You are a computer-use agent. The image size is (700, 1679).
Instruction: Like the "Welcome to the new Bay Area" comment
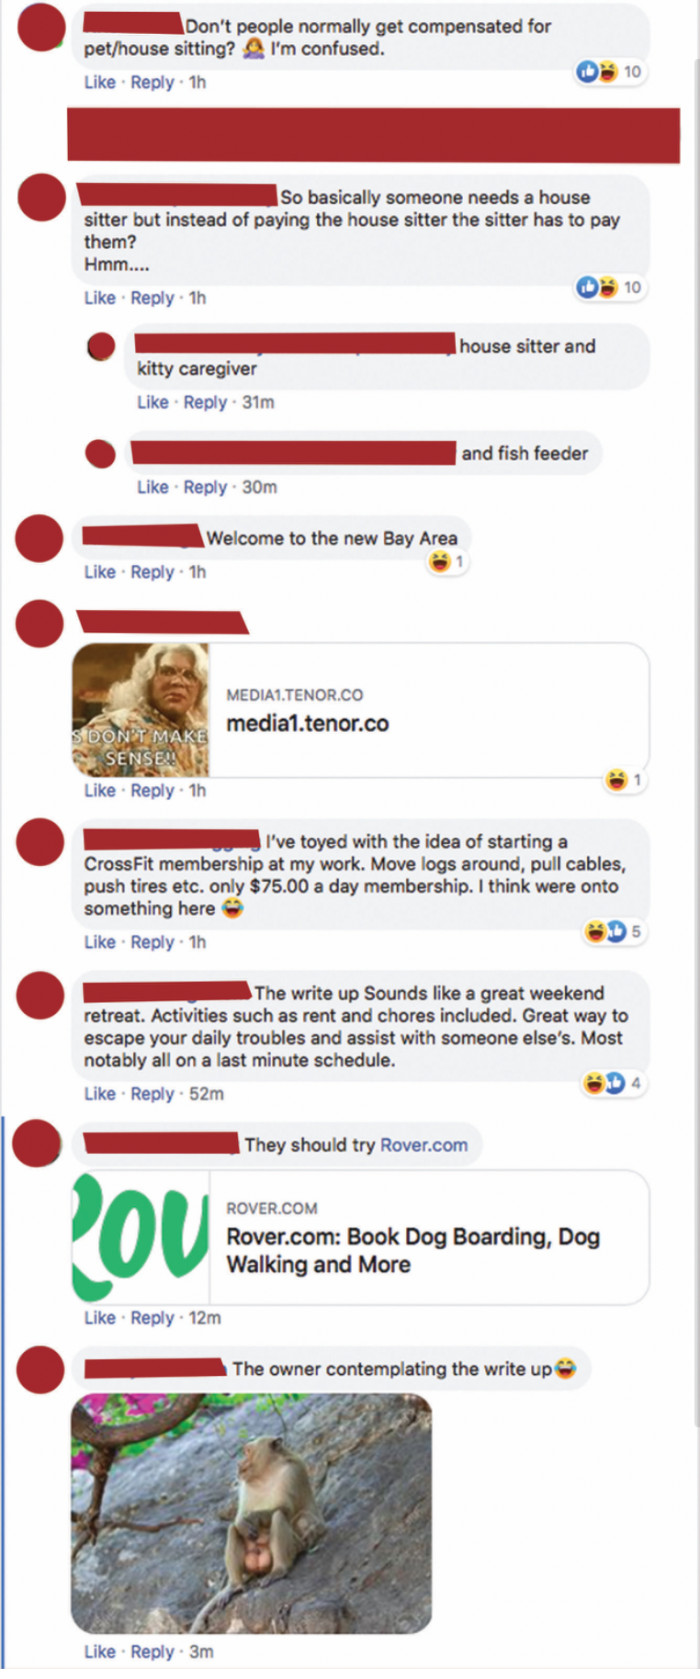99,572
